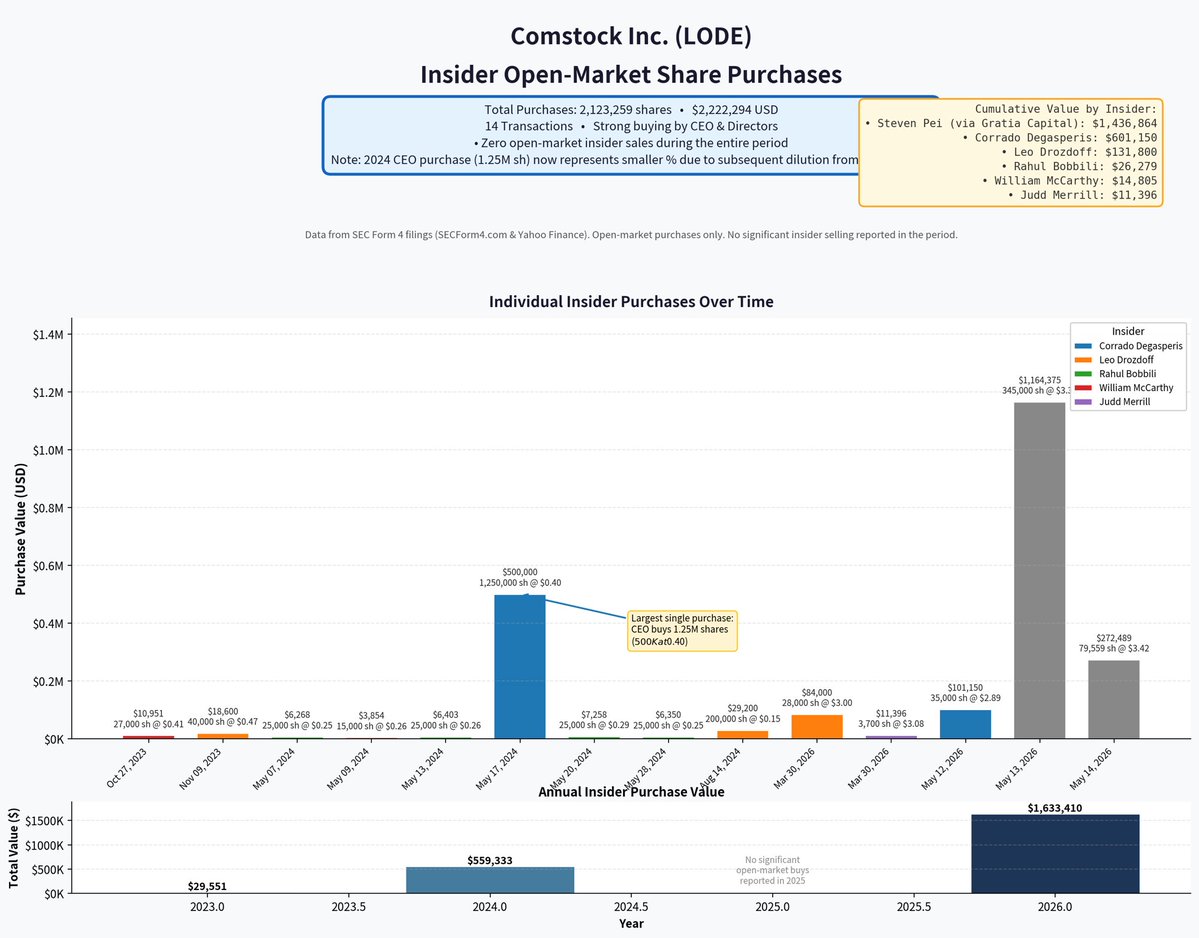This screenshot has height=938, width=1199.
Task: Click the '$18,600' bar value label
Action: [x=223, y=712]
